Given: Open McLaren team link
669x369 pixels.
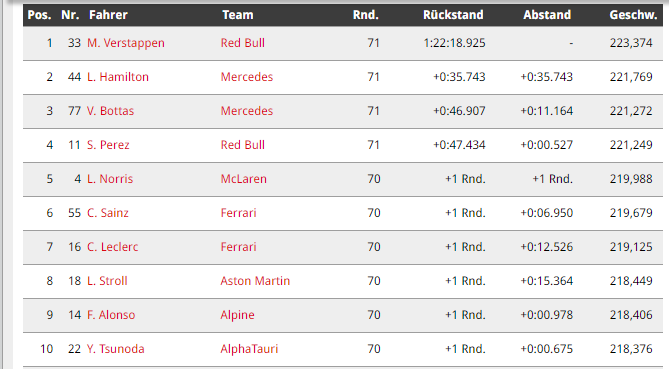Looking at the screenshot, I should 244,179.
